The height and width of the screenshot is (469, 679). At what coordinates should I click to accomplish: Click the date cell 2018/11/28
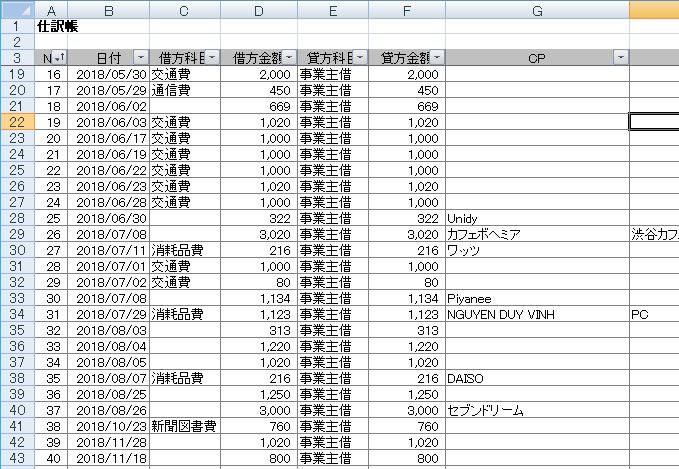[x=110, y=442]
